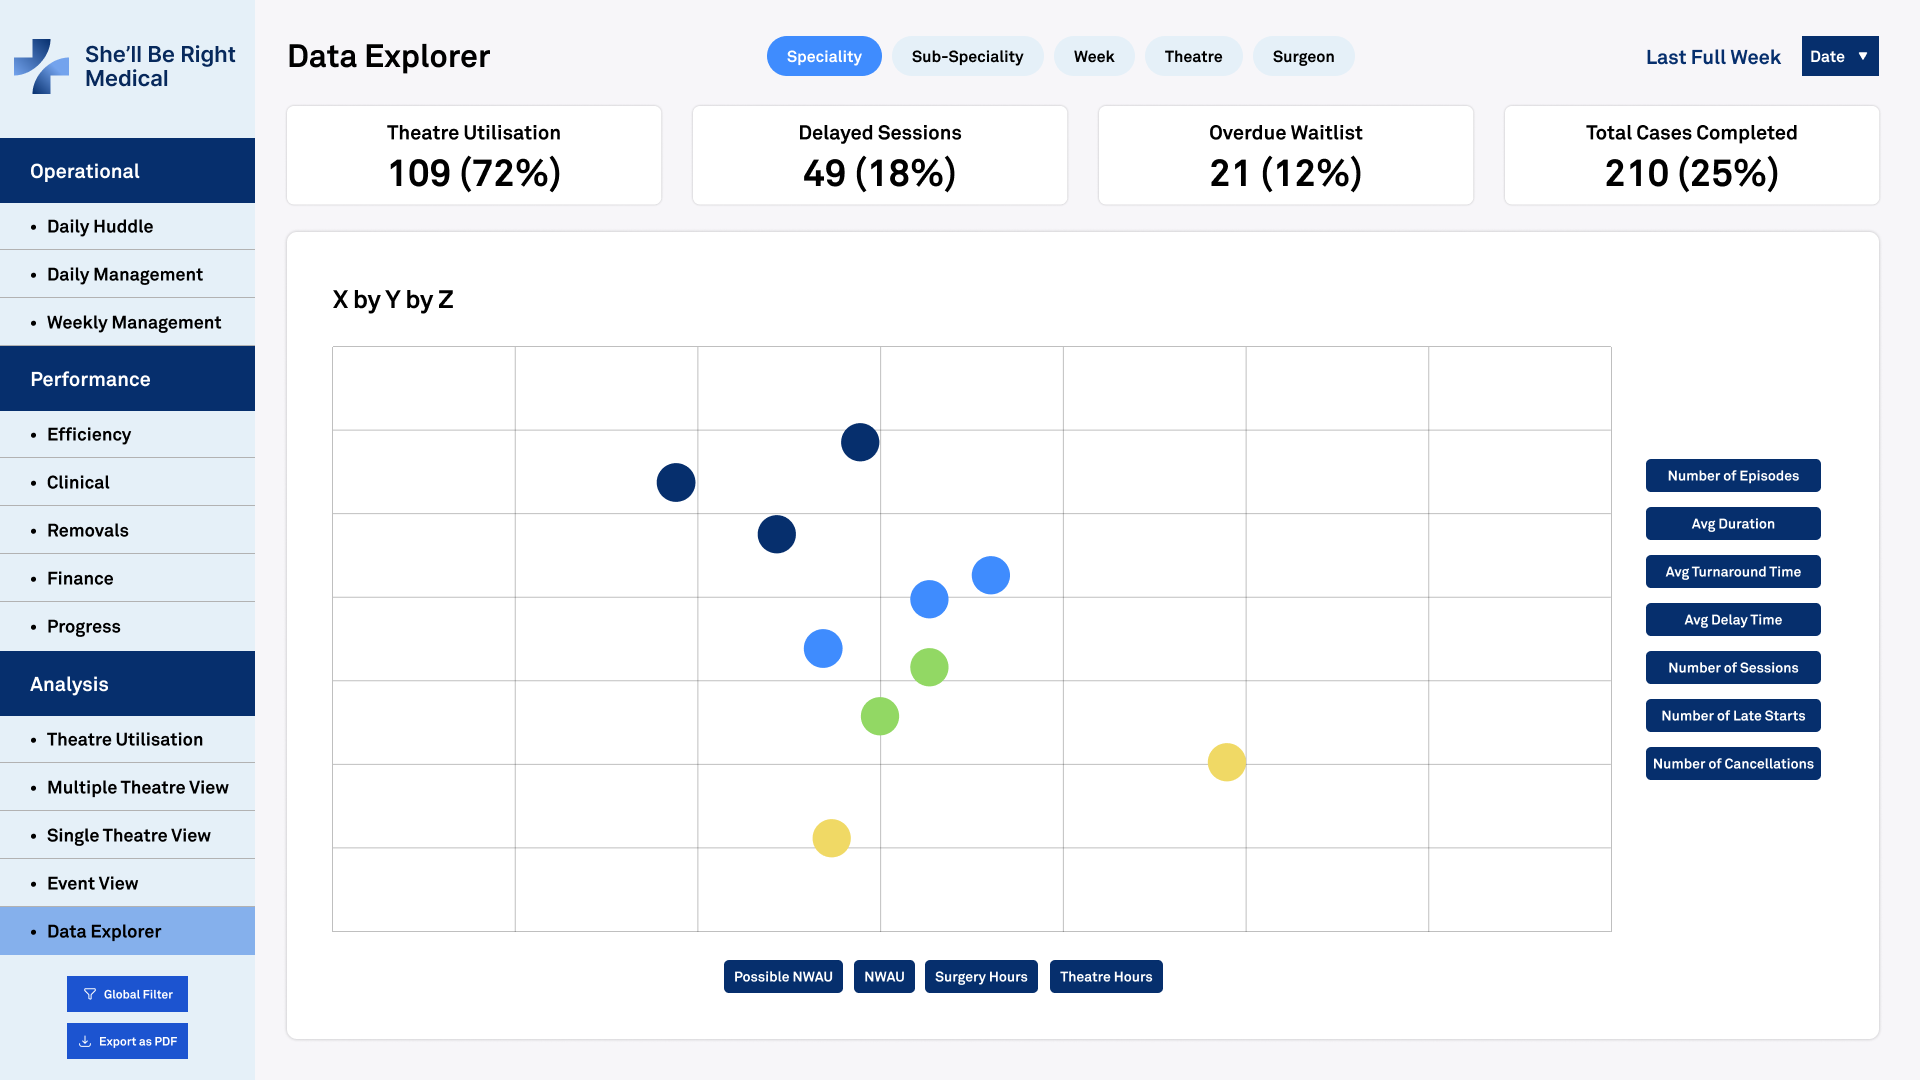Open Multiple Theatre View
The height and width of the screenshot is (1080, 1920).
click(x=127, y=787)
